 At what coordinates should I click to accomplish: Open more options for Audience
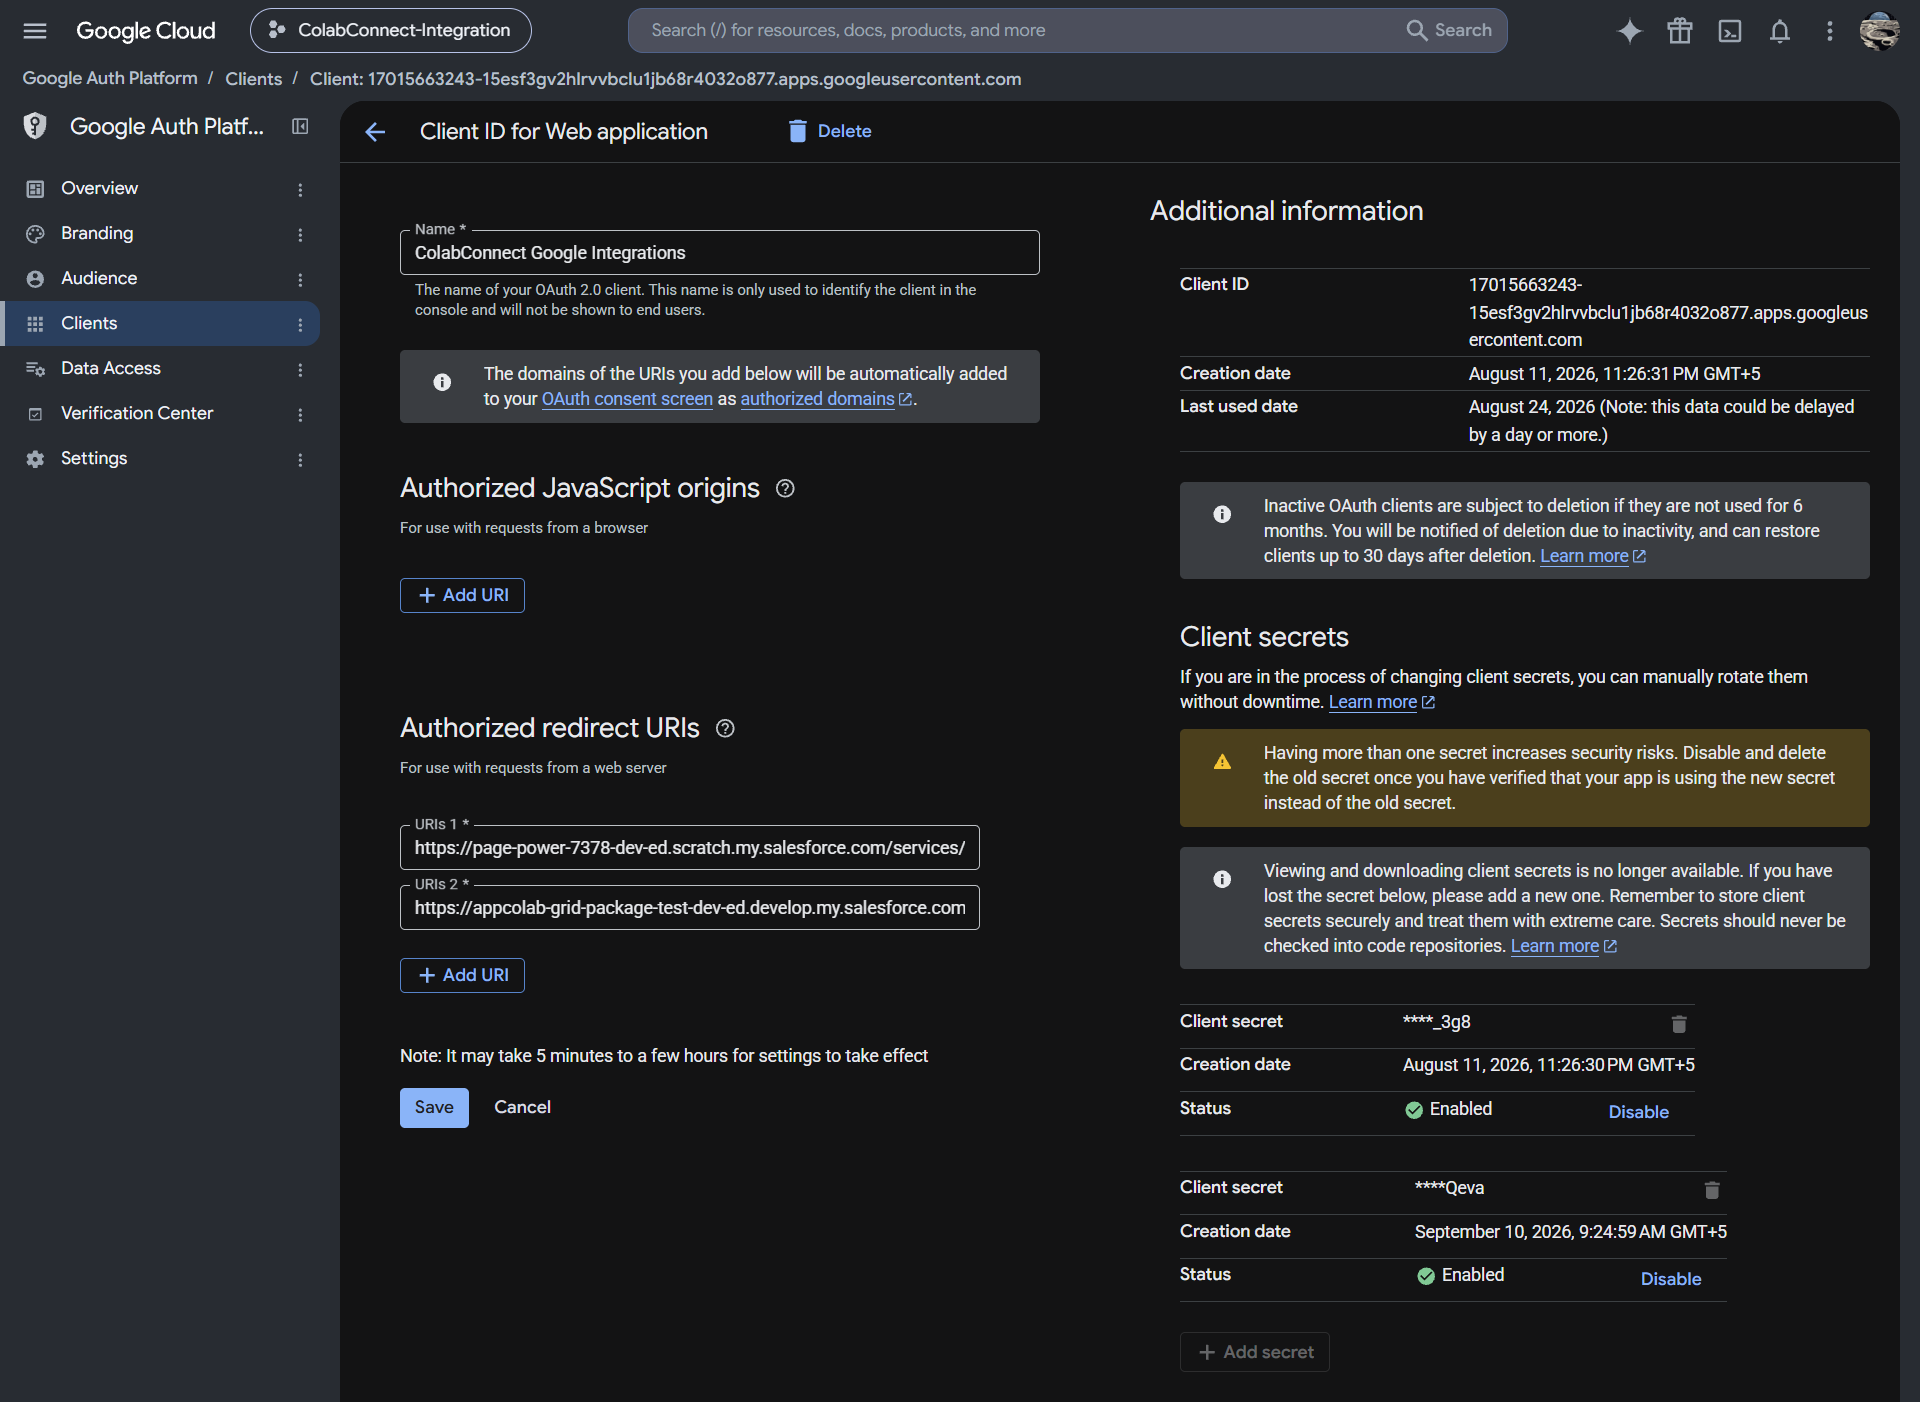[x=300, y=279]
